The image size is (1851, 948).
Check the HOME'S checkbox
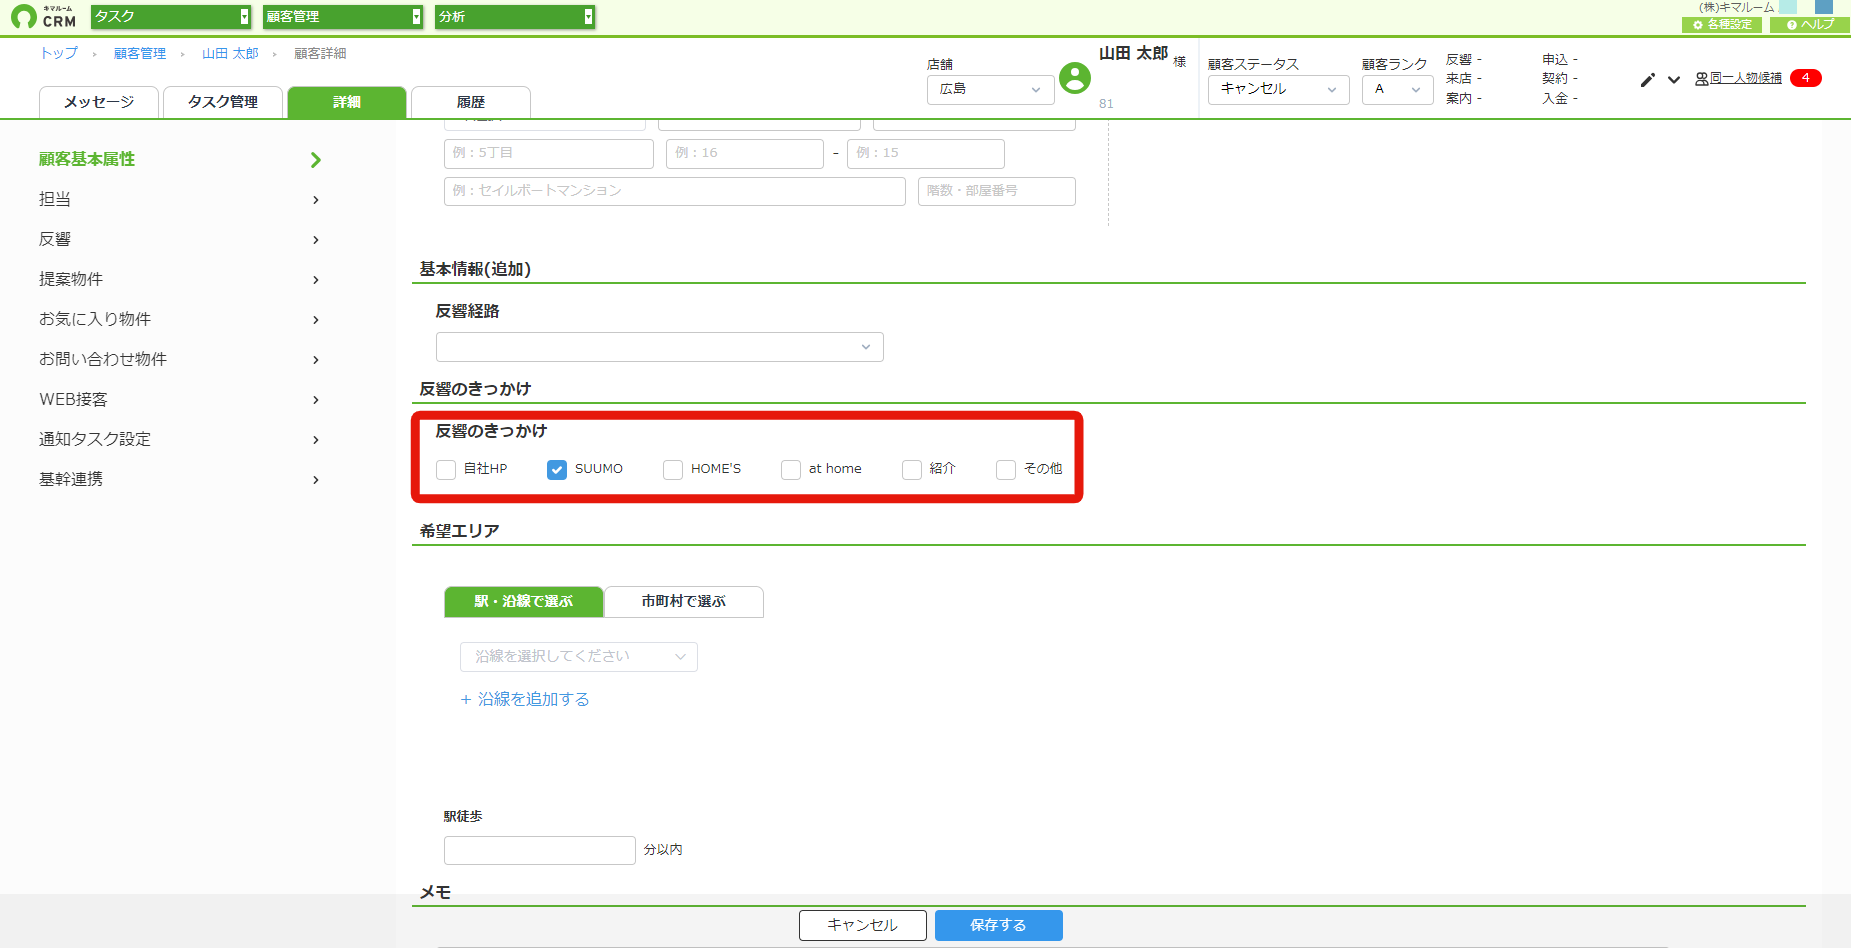point(673,469)
